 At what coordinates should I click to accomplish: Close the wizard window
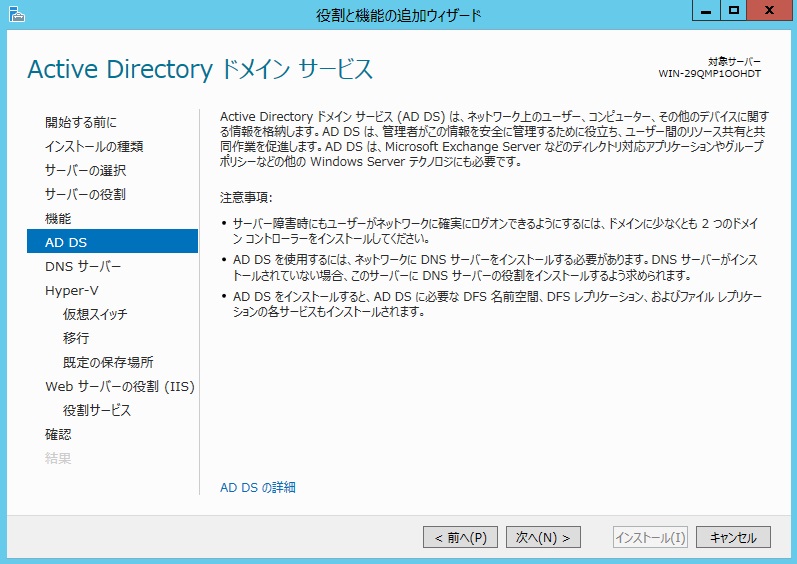click(x=770, y=10)
